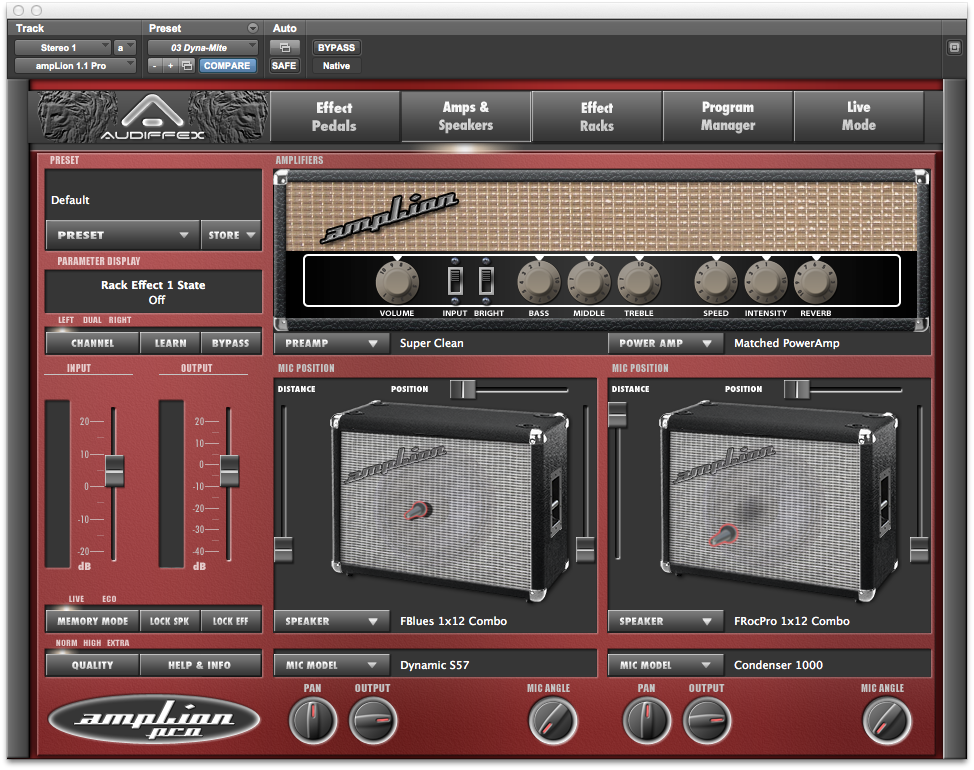Click the Default preset name display
The height and width of the screenshot is (770, 974).
tap(153, 200)
